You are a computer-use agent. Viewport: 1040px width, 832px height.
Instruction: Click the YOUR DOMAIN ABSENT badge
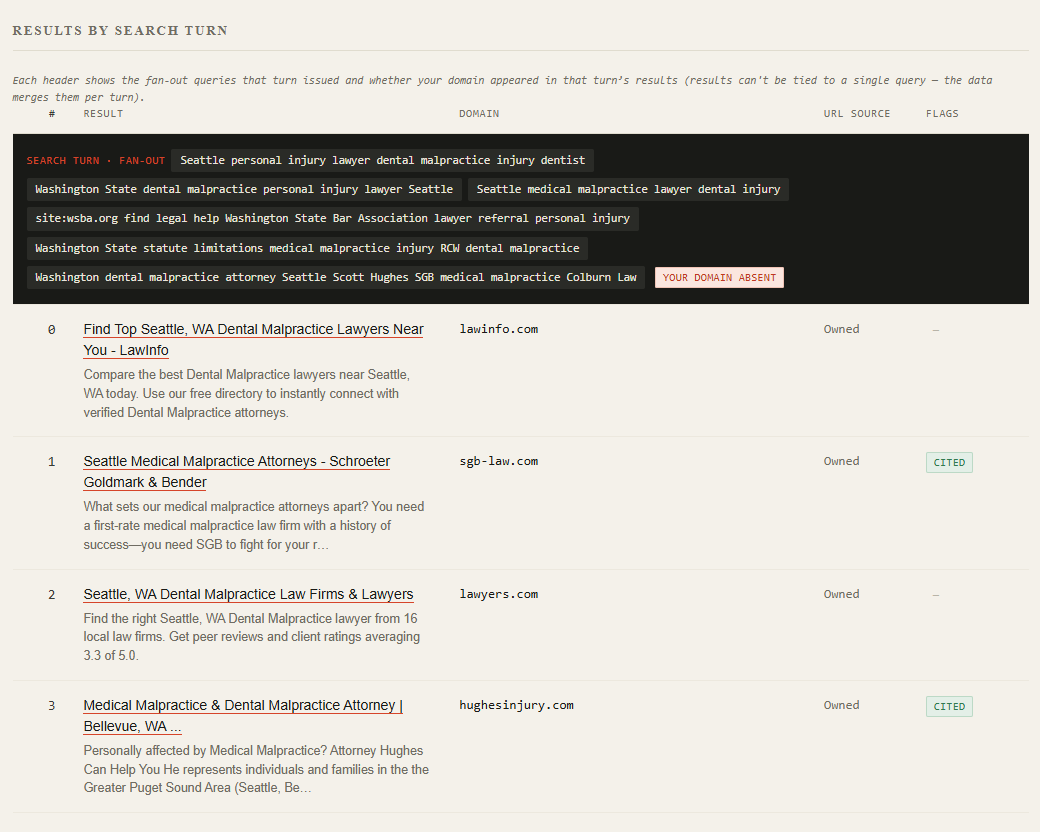coord(719,277)
